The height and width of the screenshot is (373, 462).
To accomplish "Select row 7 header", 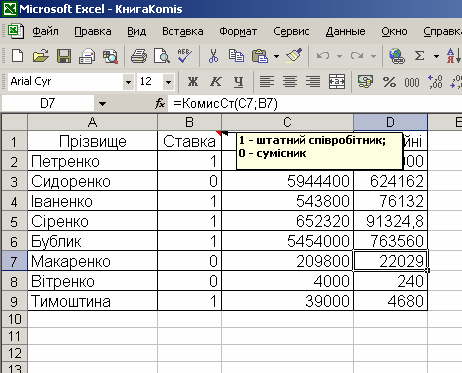I will point(14,261).
